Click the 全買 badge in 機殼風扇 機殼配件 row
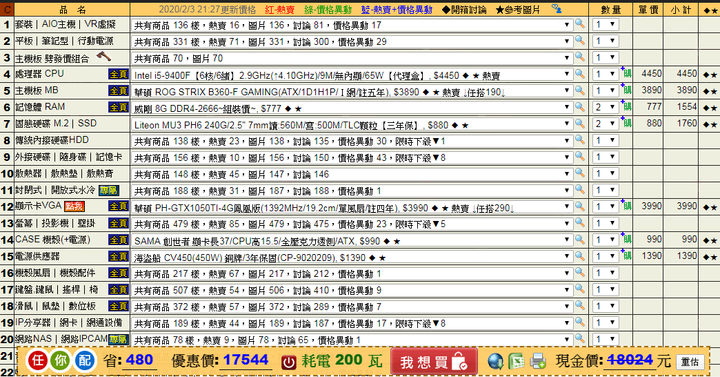 point(118,273)
